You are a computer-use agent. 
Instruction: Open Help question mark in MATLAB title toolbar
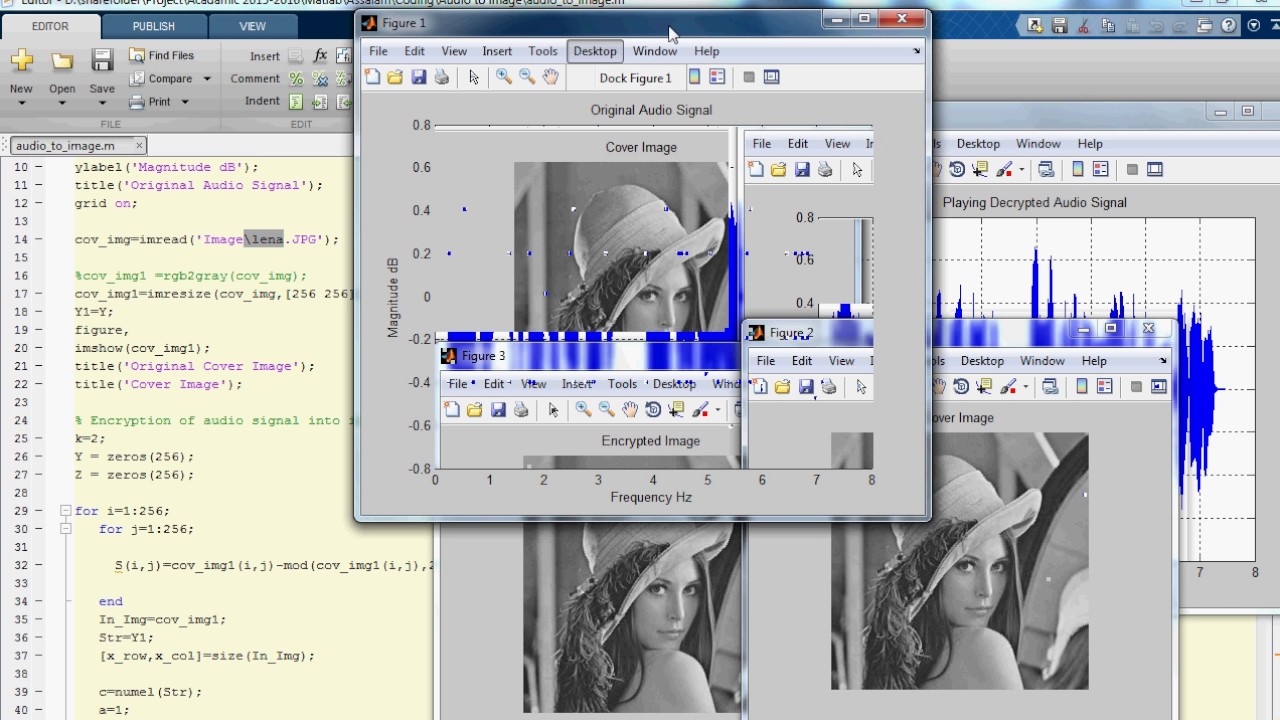click(1231, 27)
